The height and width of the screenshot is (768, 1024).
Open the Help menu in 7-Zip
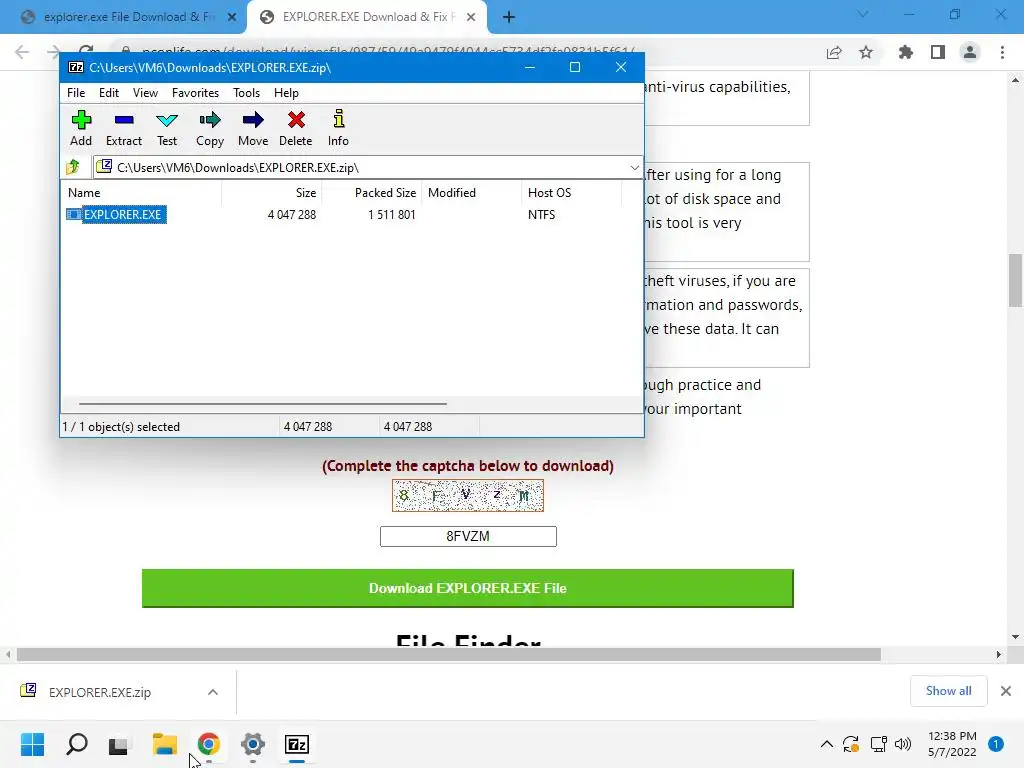point(286,93)
